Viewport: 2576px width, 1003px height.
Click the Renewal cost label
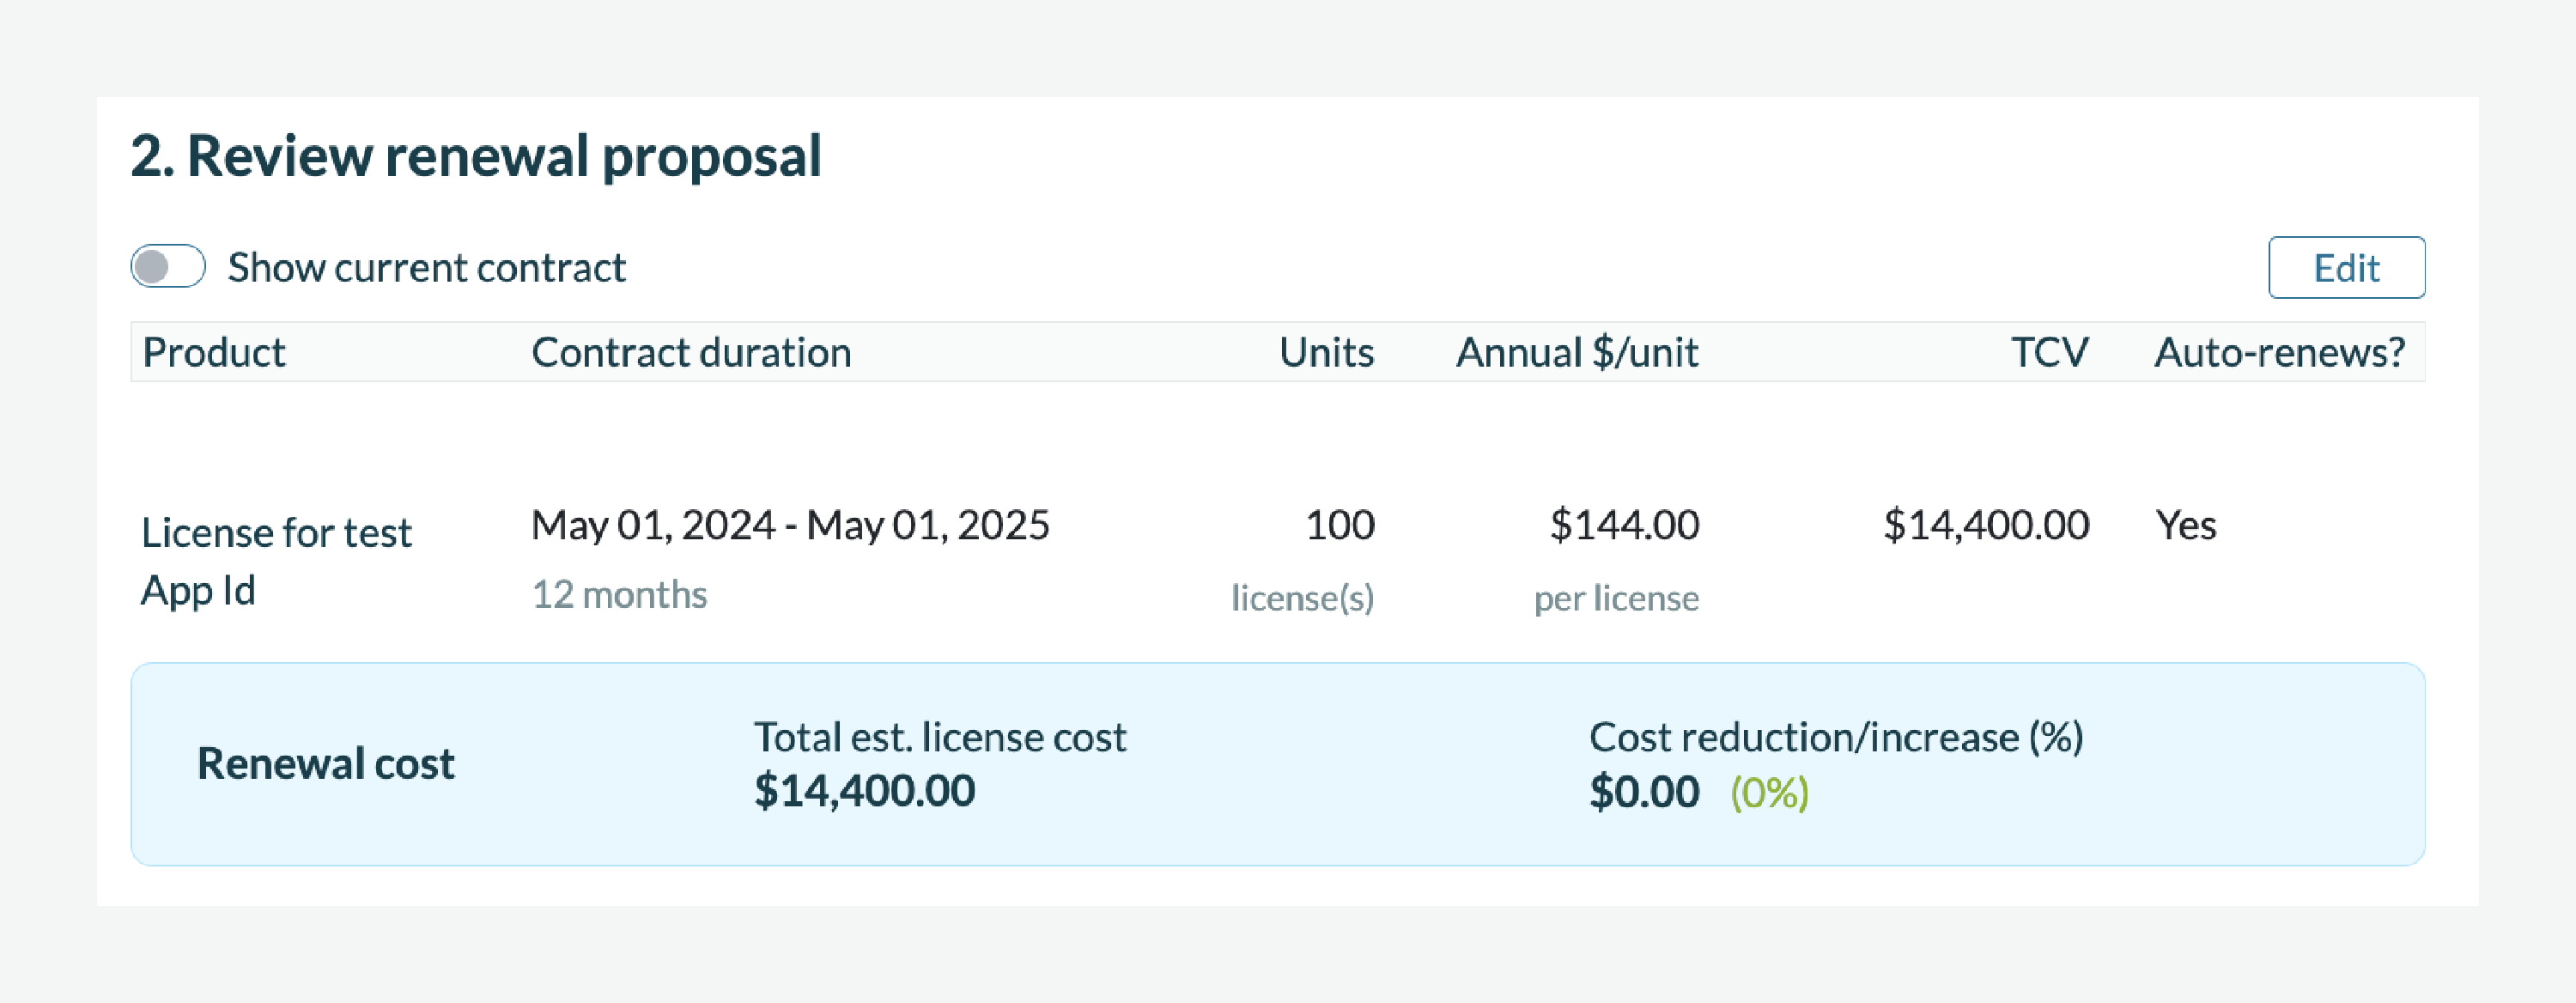coord(325,763)
